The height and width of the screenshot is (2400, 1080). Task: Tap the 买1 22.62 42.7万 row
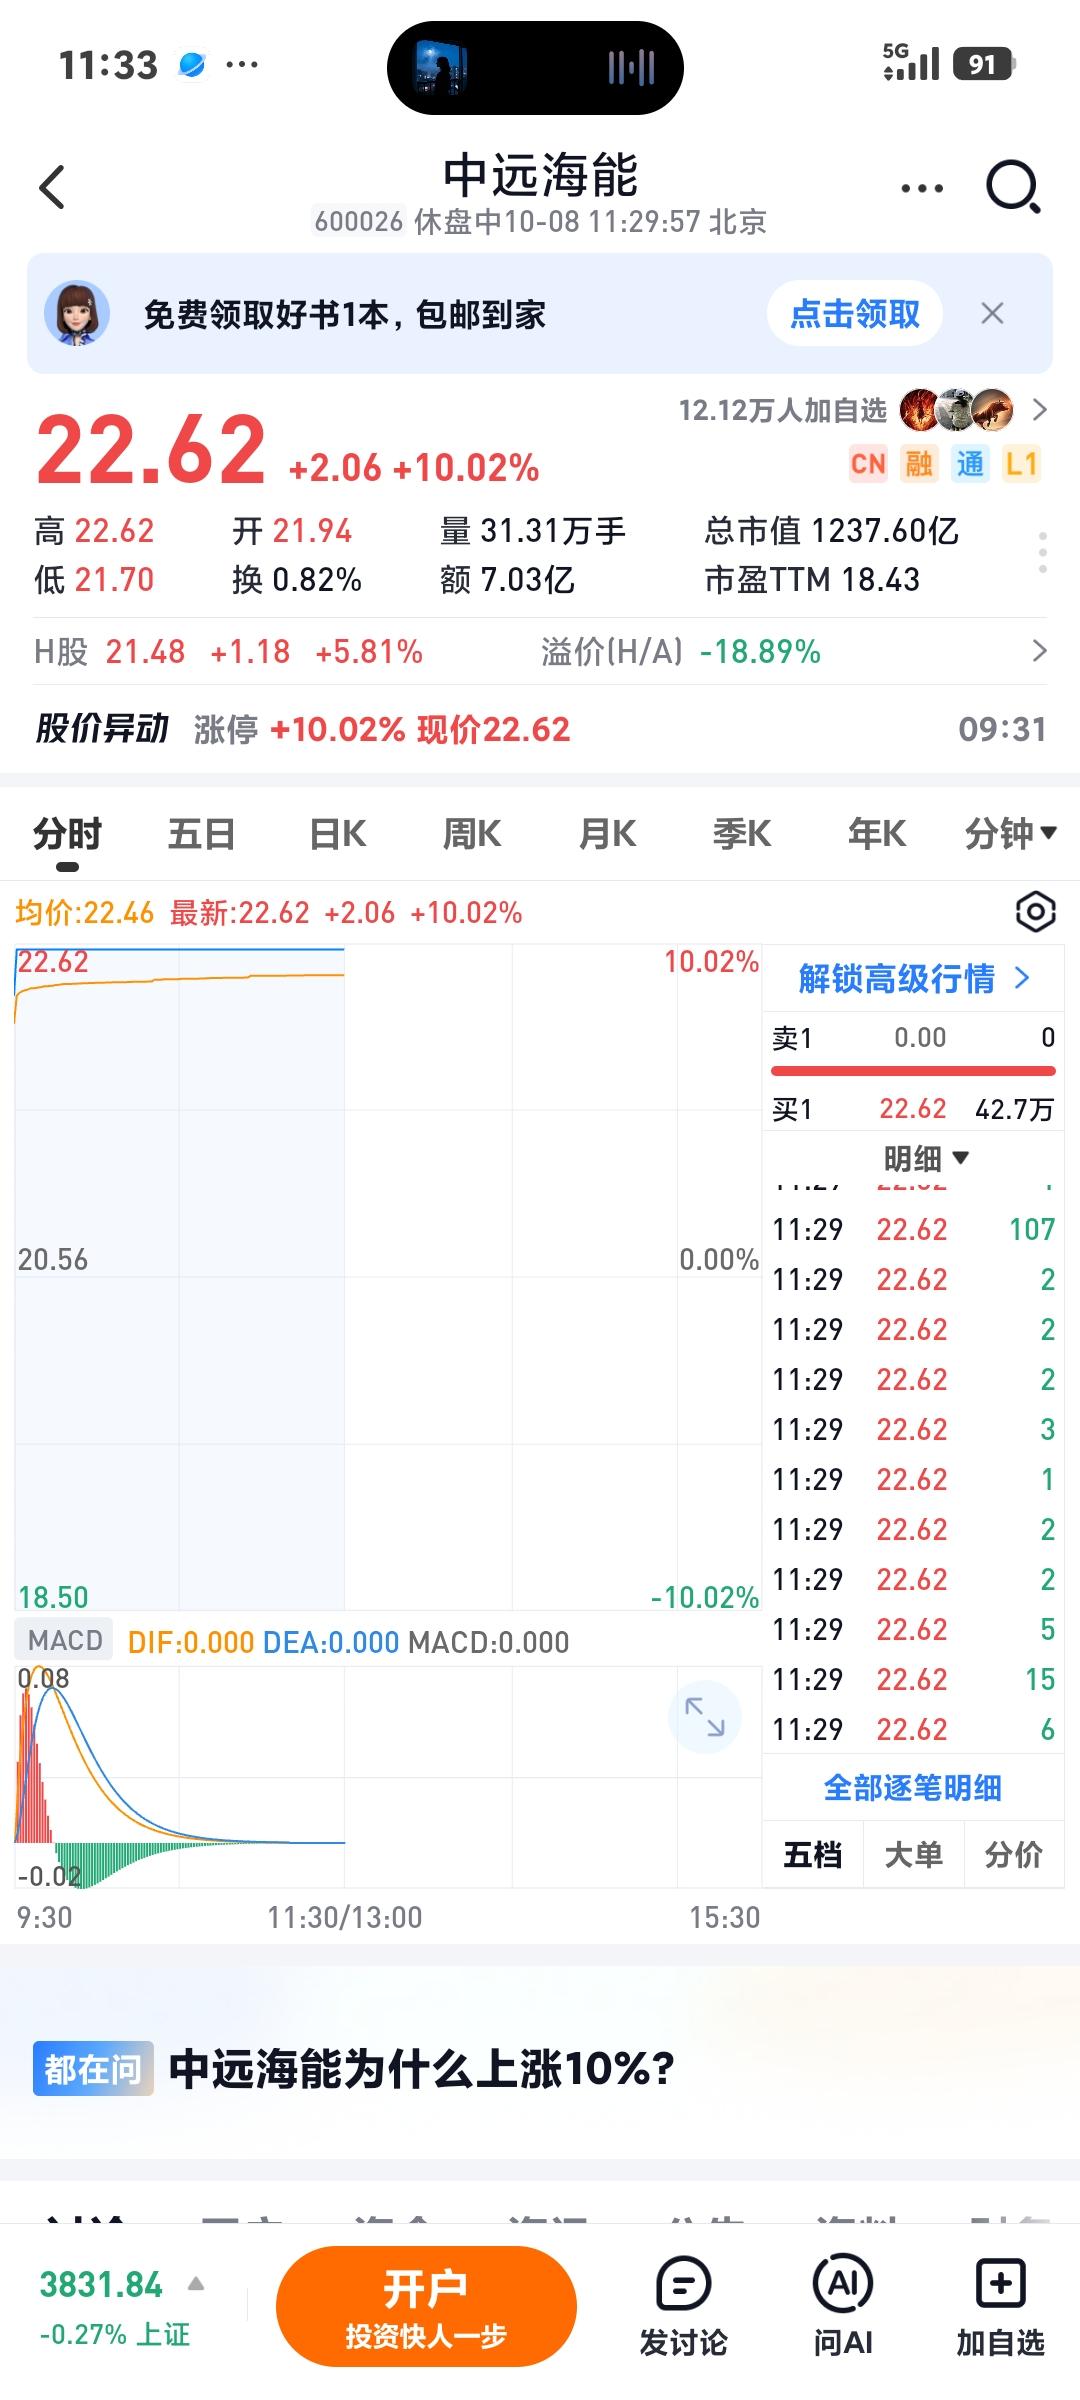point(913,1109)
